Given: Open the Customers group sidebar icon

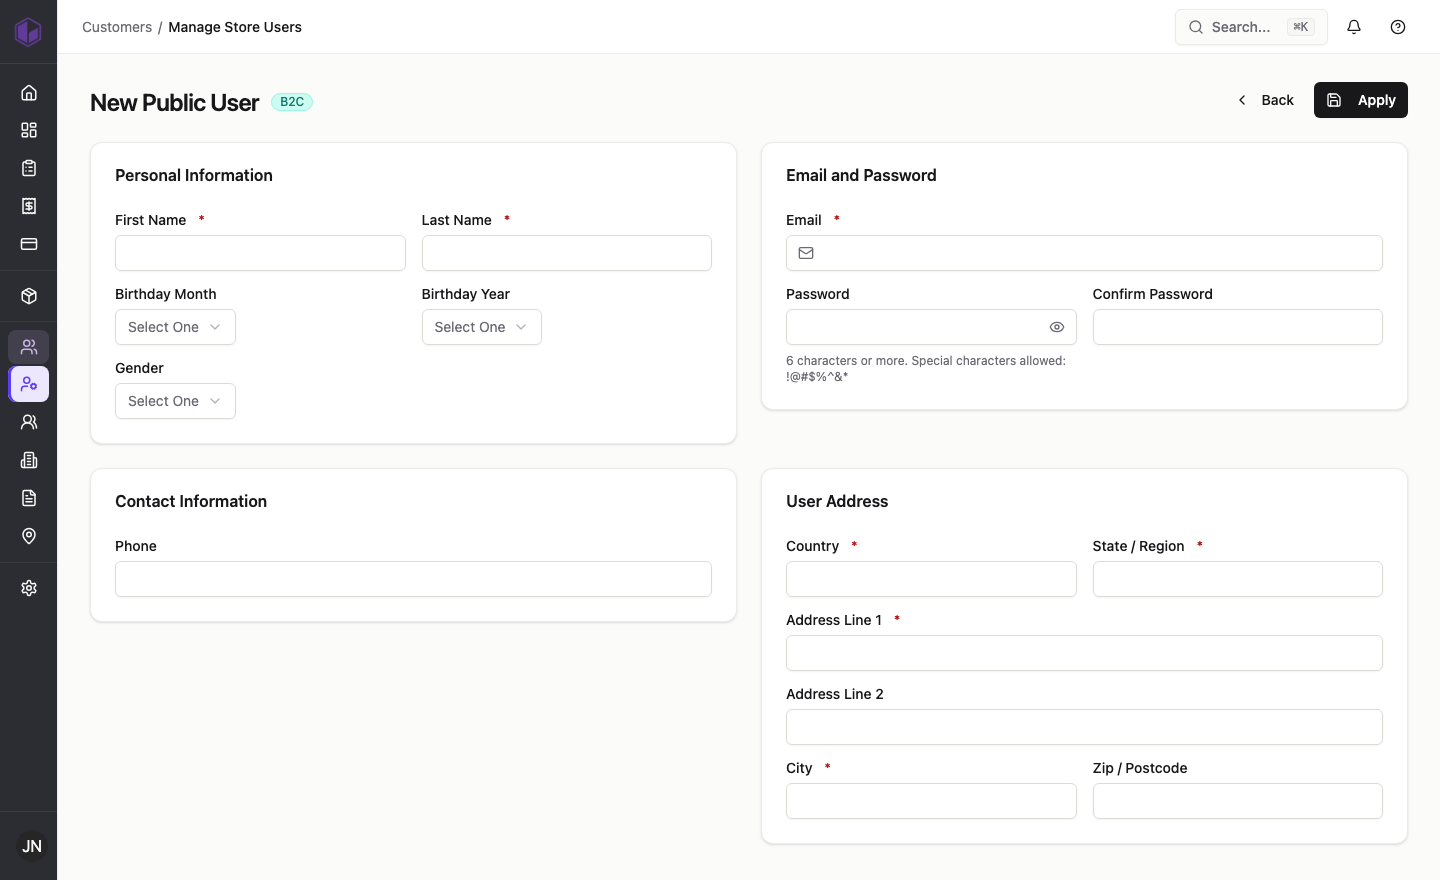Looking at the screenshot, I should point(29,347).
